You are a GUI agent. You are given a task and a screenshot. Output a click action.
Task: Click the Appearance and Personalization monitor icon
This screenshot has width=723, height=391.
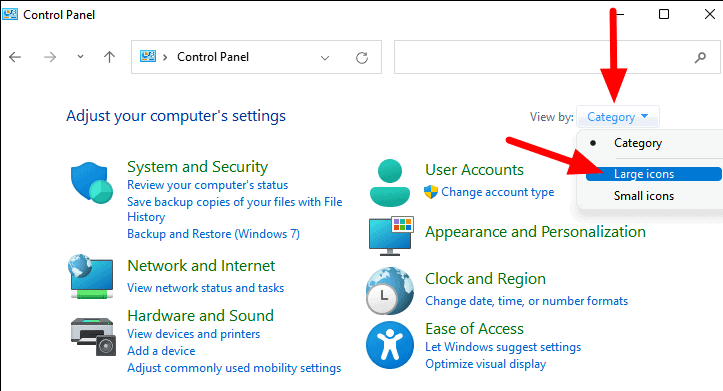click(391, 236)
